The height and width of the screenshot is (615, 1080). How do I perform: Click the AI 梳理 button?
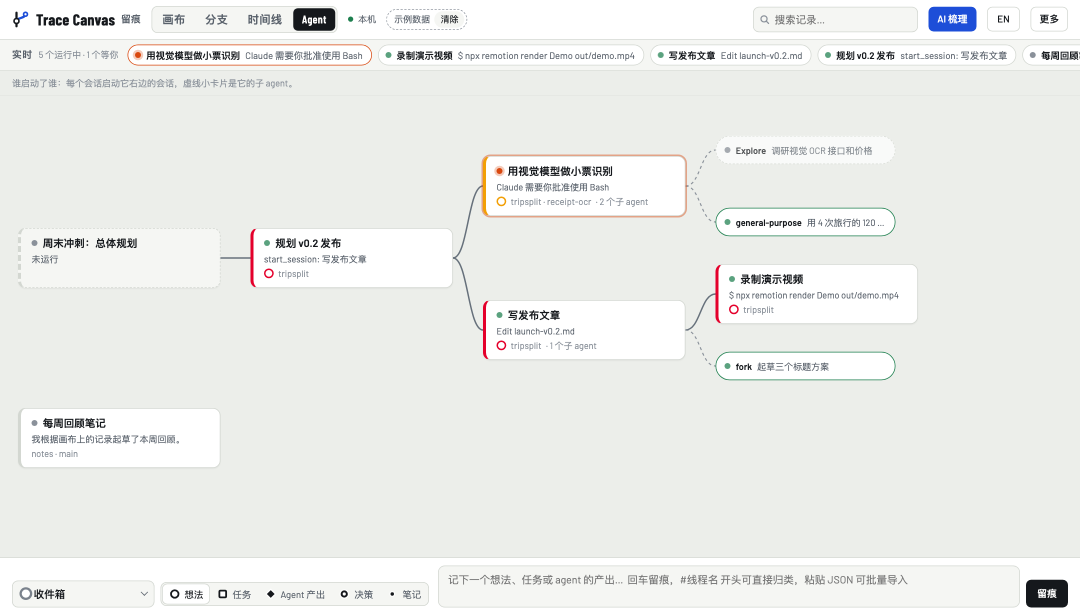tap(952, 19)
